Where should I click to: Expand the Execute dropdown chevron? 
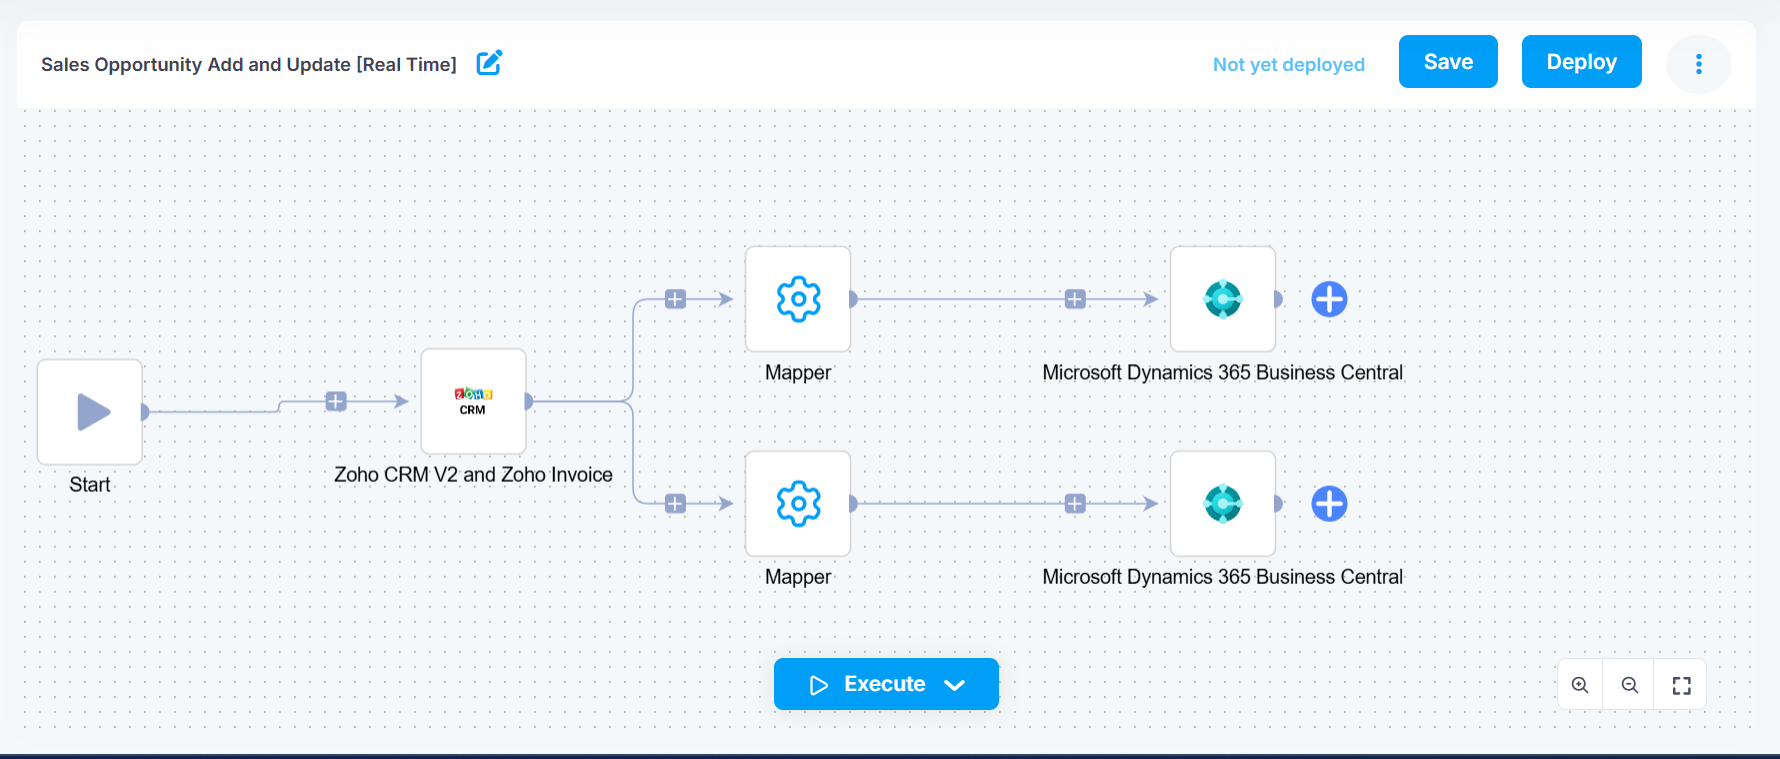point(955,685)
